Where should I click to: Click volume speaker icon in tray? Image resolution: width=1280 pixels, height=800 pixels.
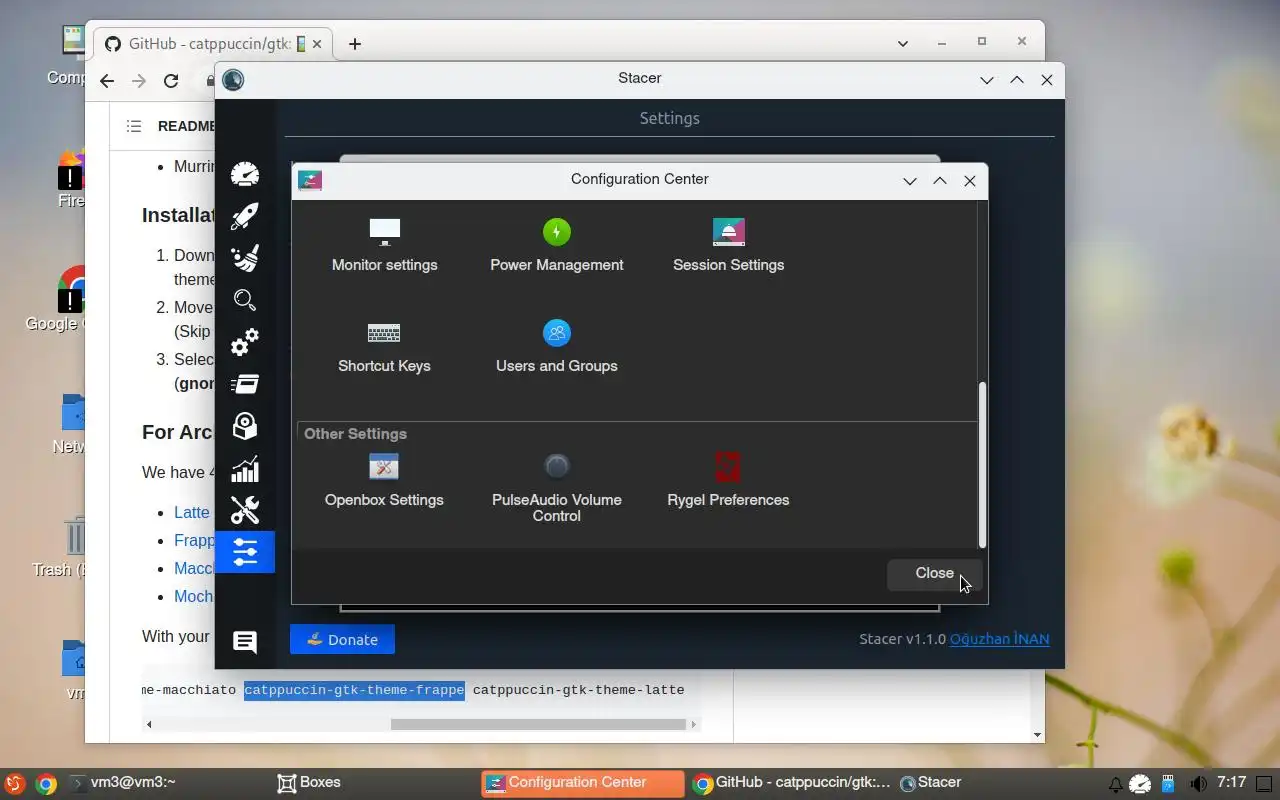(x=1197, y=784)
